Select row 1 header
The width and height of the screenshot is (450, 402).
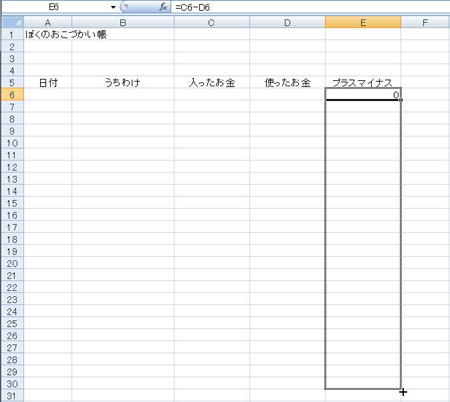tap(13, 34)
